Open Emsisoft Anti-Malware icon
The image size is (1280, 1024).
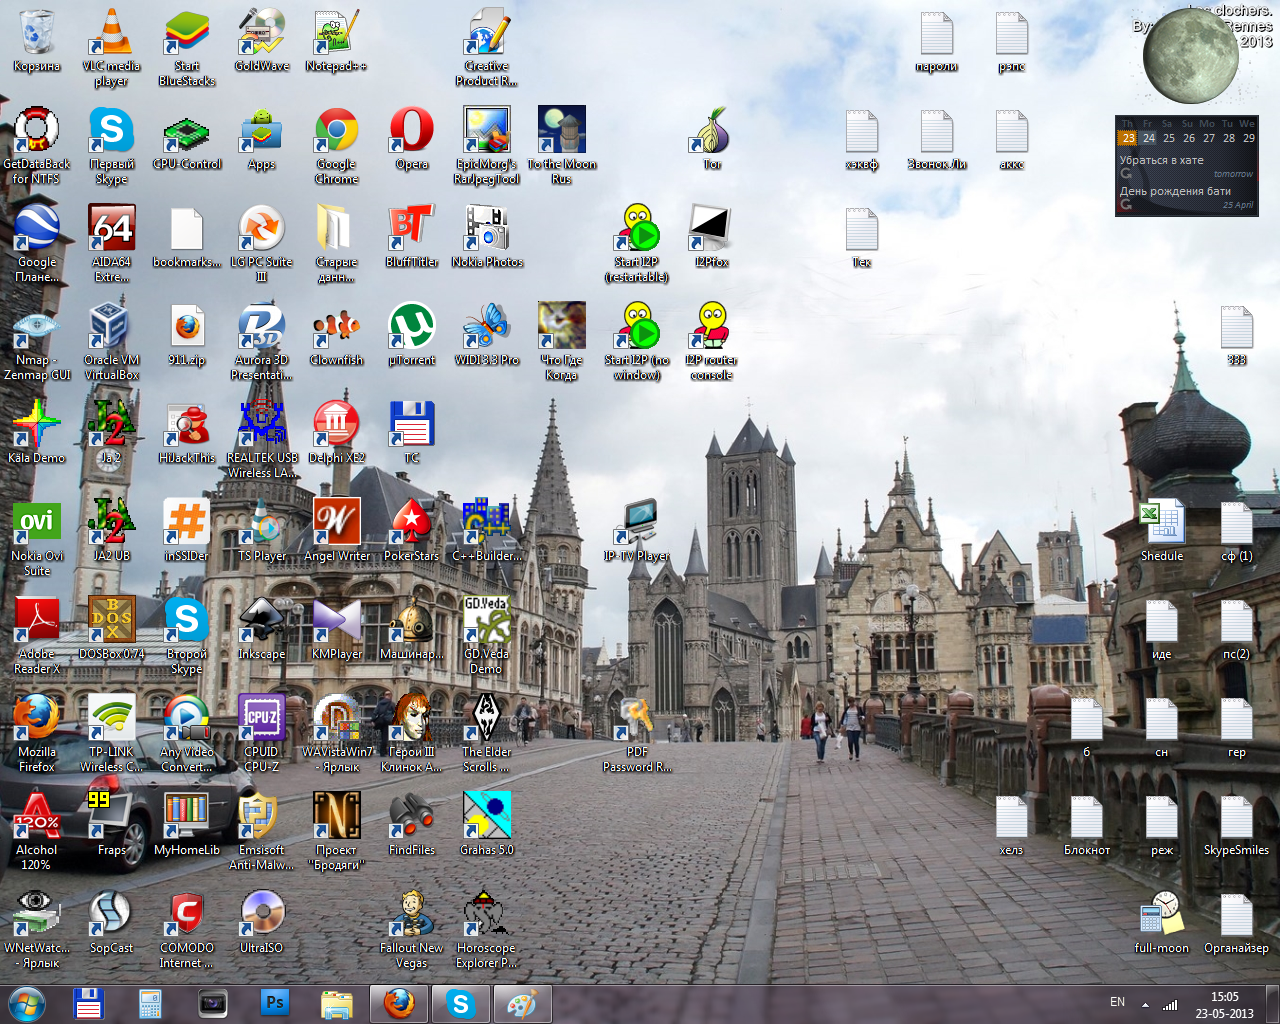coord(262,831)
